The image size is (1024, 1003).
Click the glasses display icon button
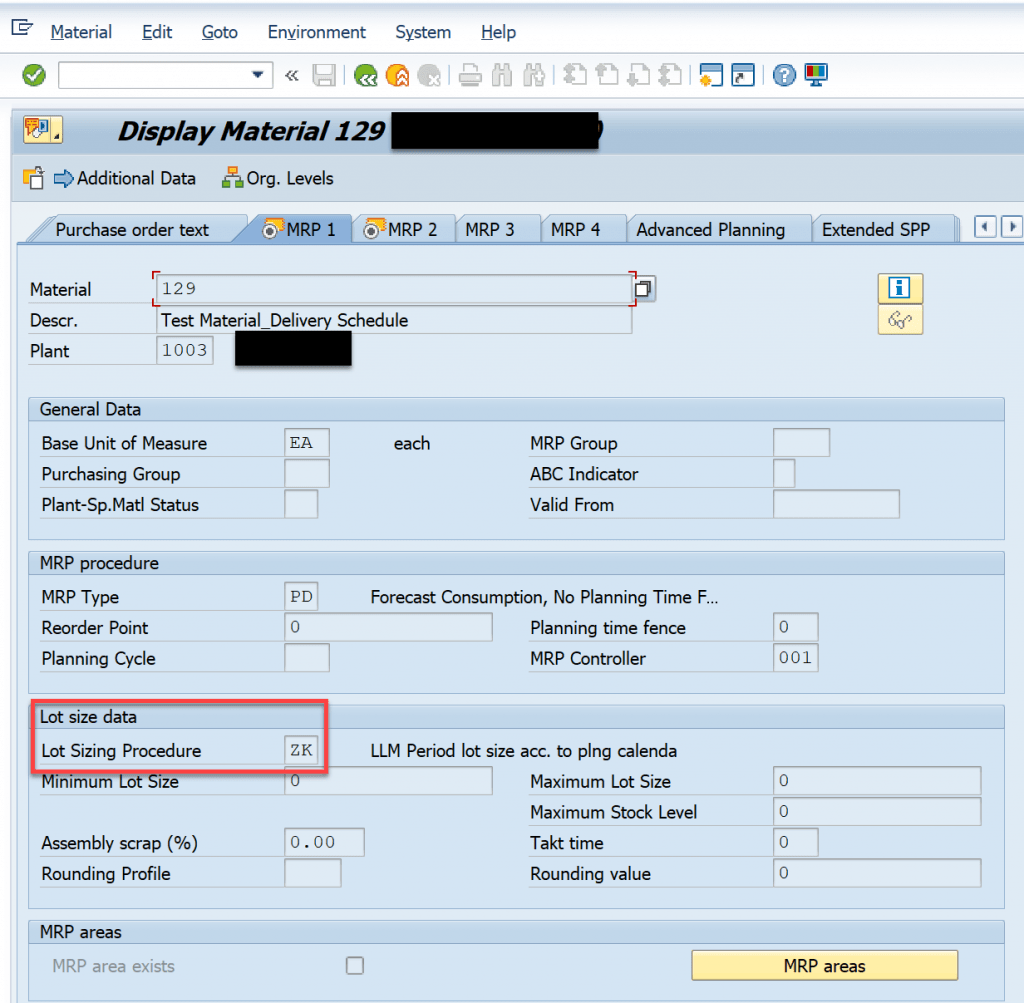coord(900,320)
